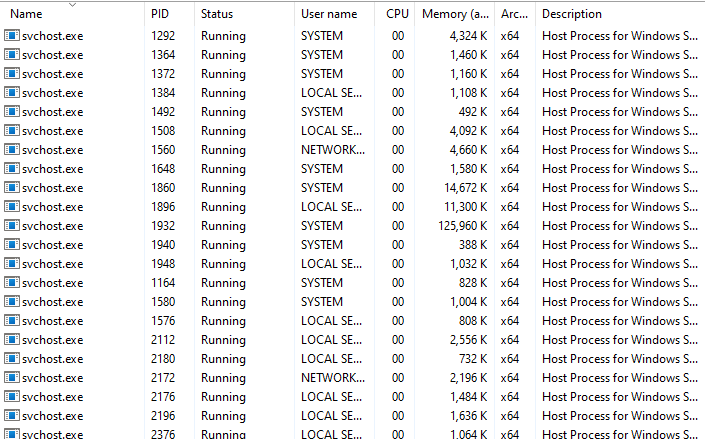
Task: Click icon of svchost.exe PID 1384
Action: (x=12, y=93)
